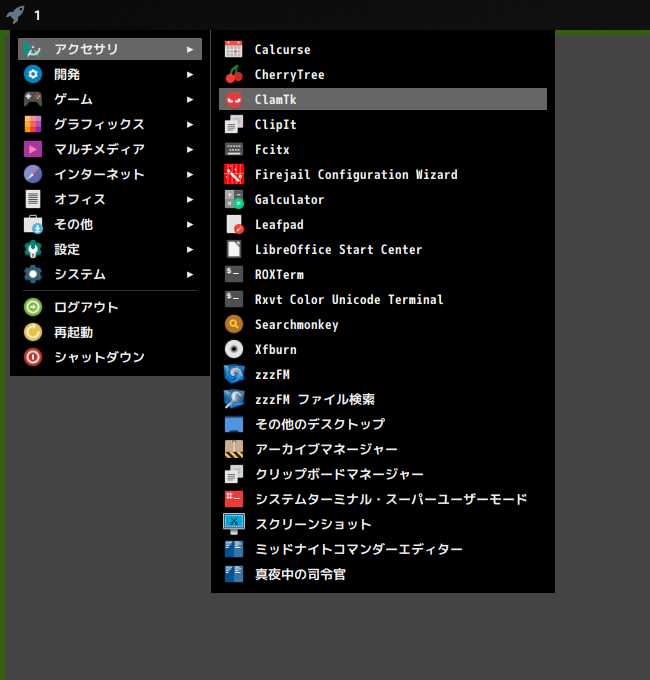This screenshot has width=650, height=680.
Task: Click the Leafpad notepad icon
Action: point(234,224)
